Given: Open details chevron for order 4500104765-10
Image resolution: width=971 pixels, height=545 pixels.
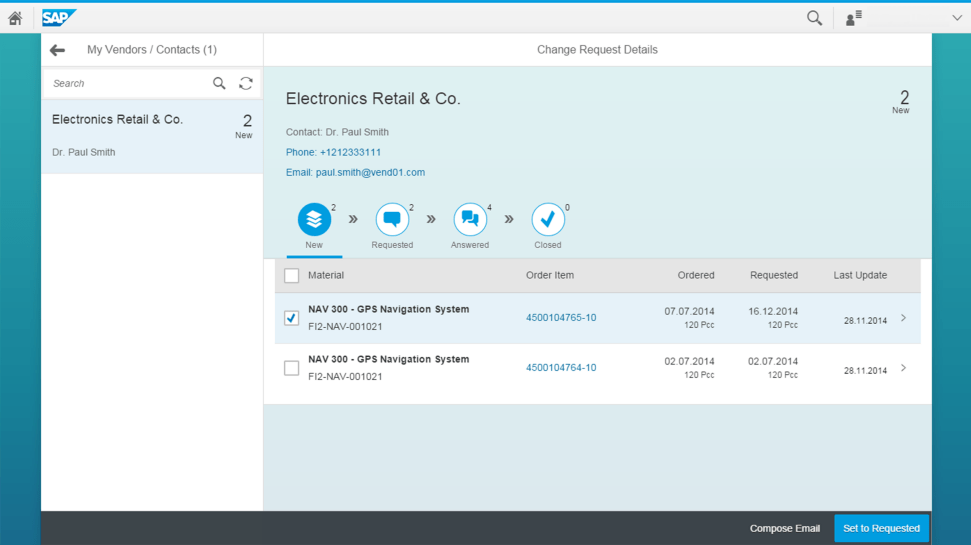Looking at the screenshot, I should (903, 318).
